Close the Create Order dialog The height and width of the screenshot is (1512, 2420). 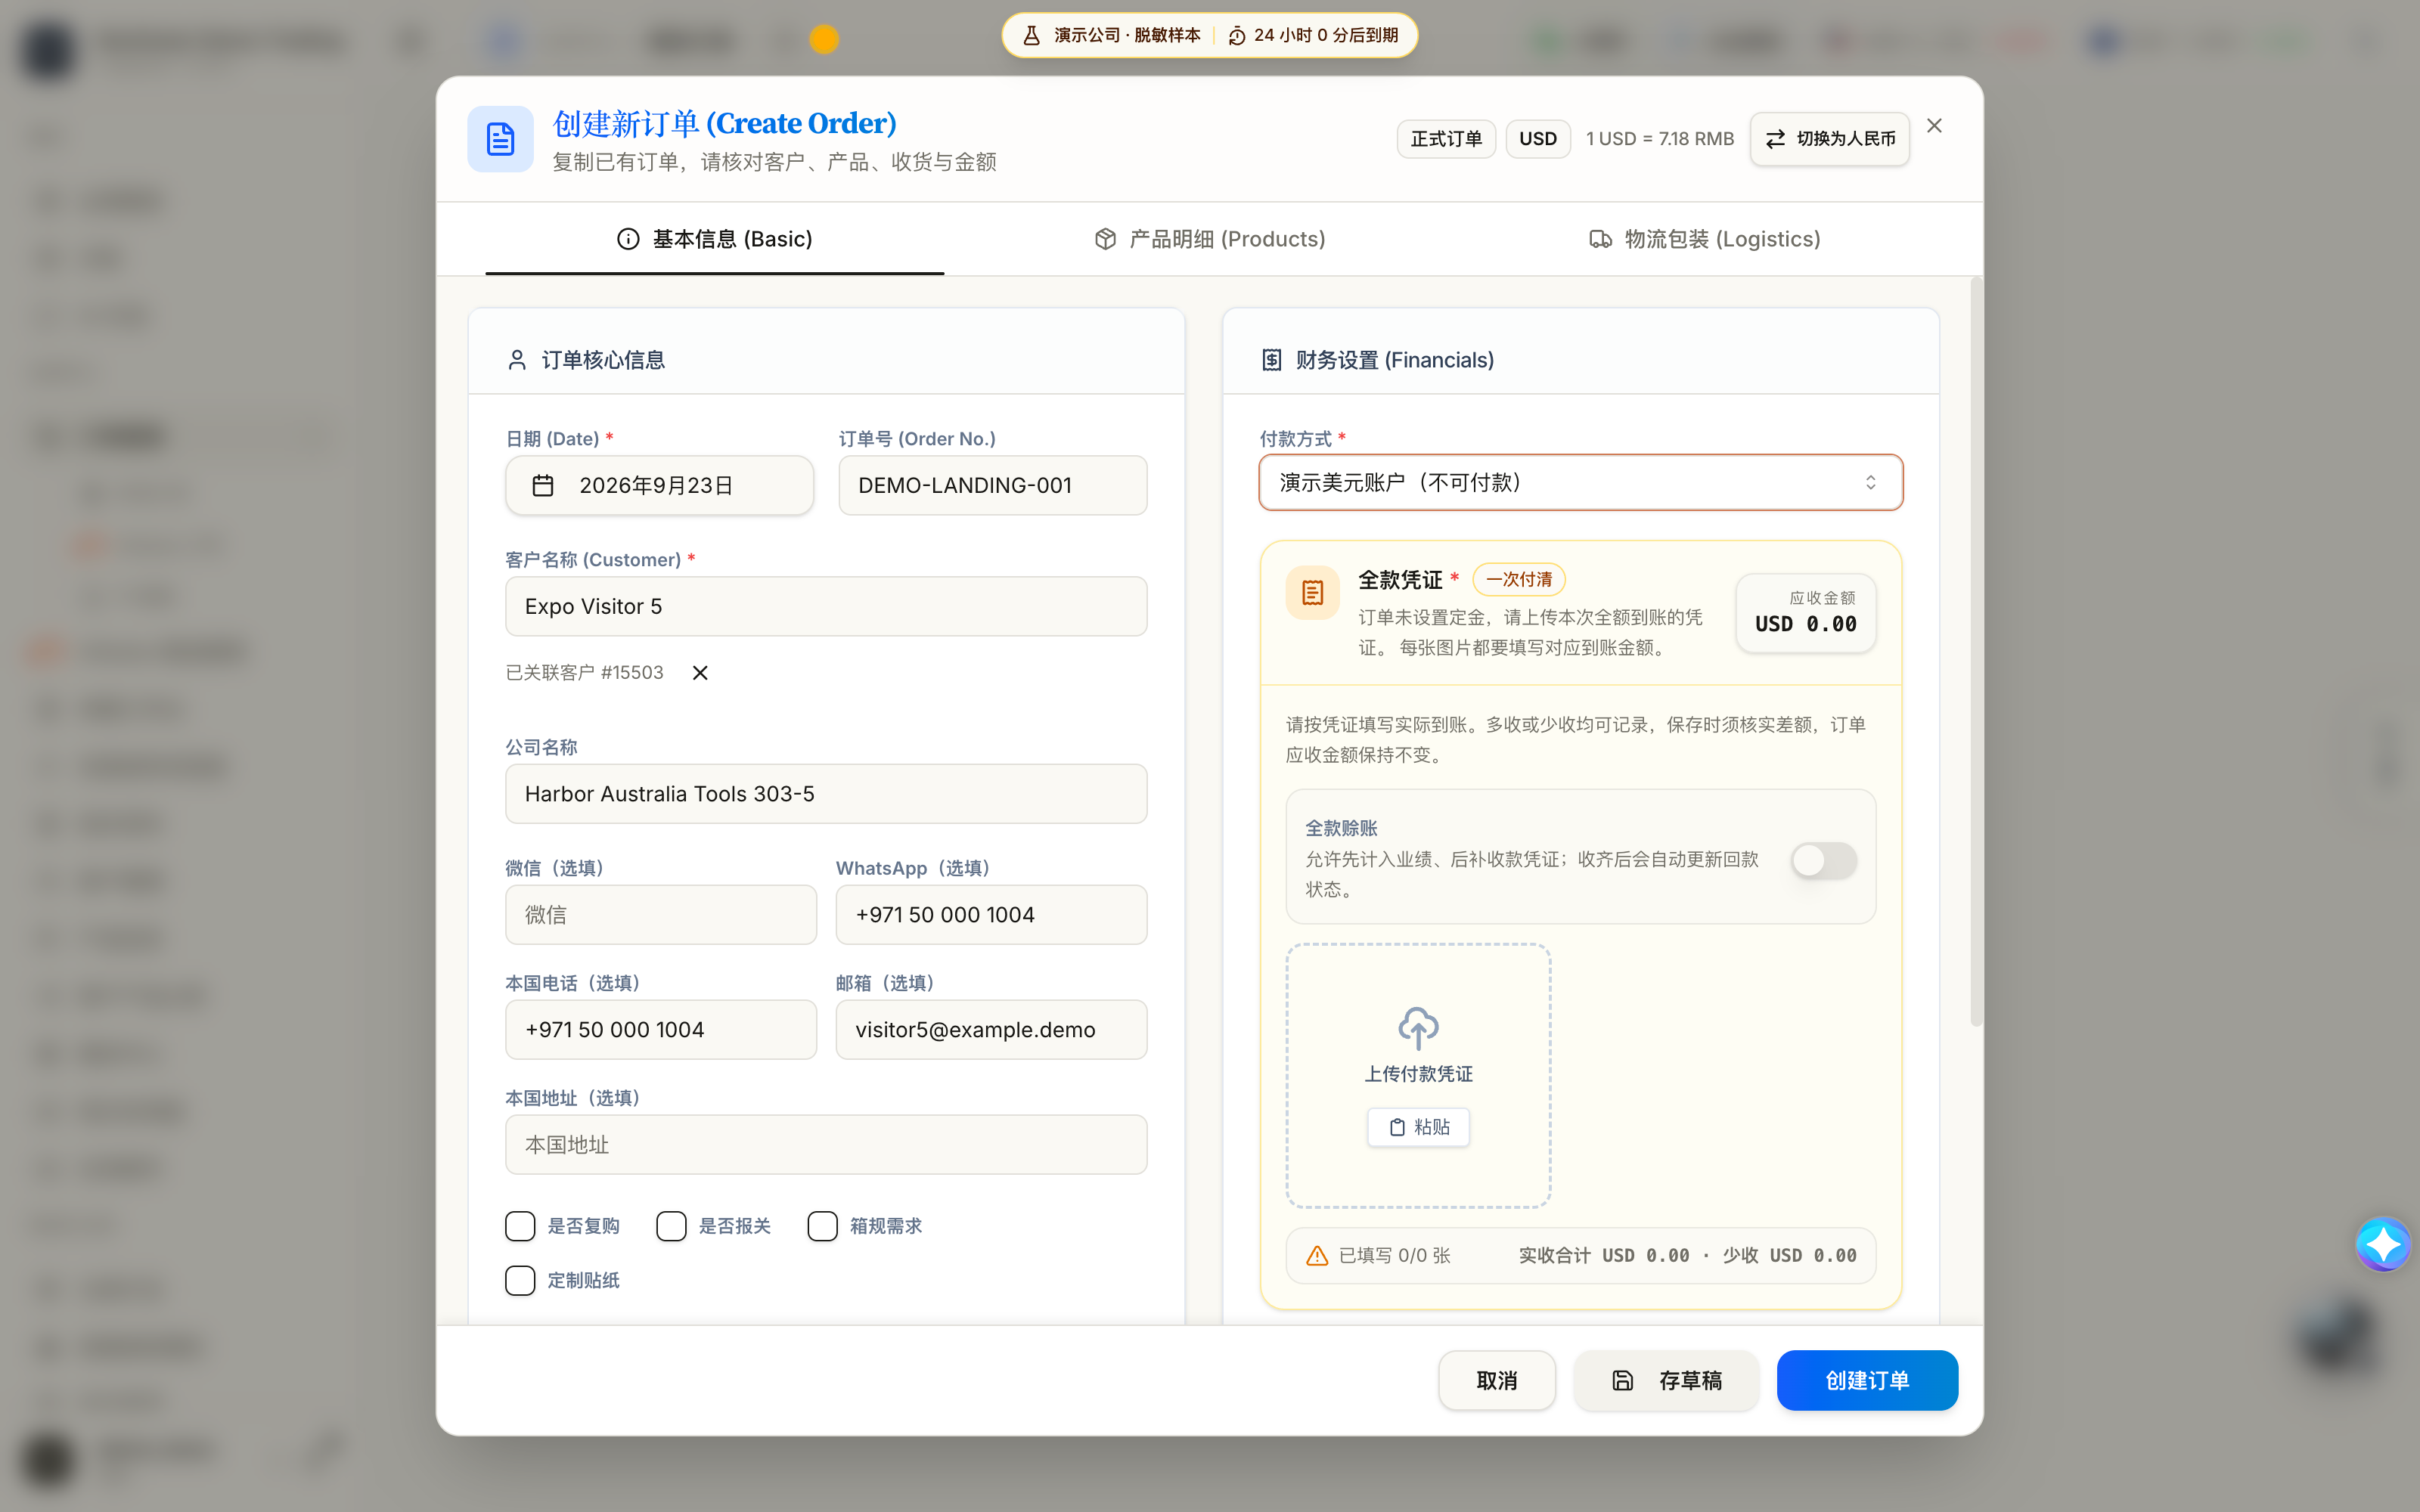coord(1934,126)
